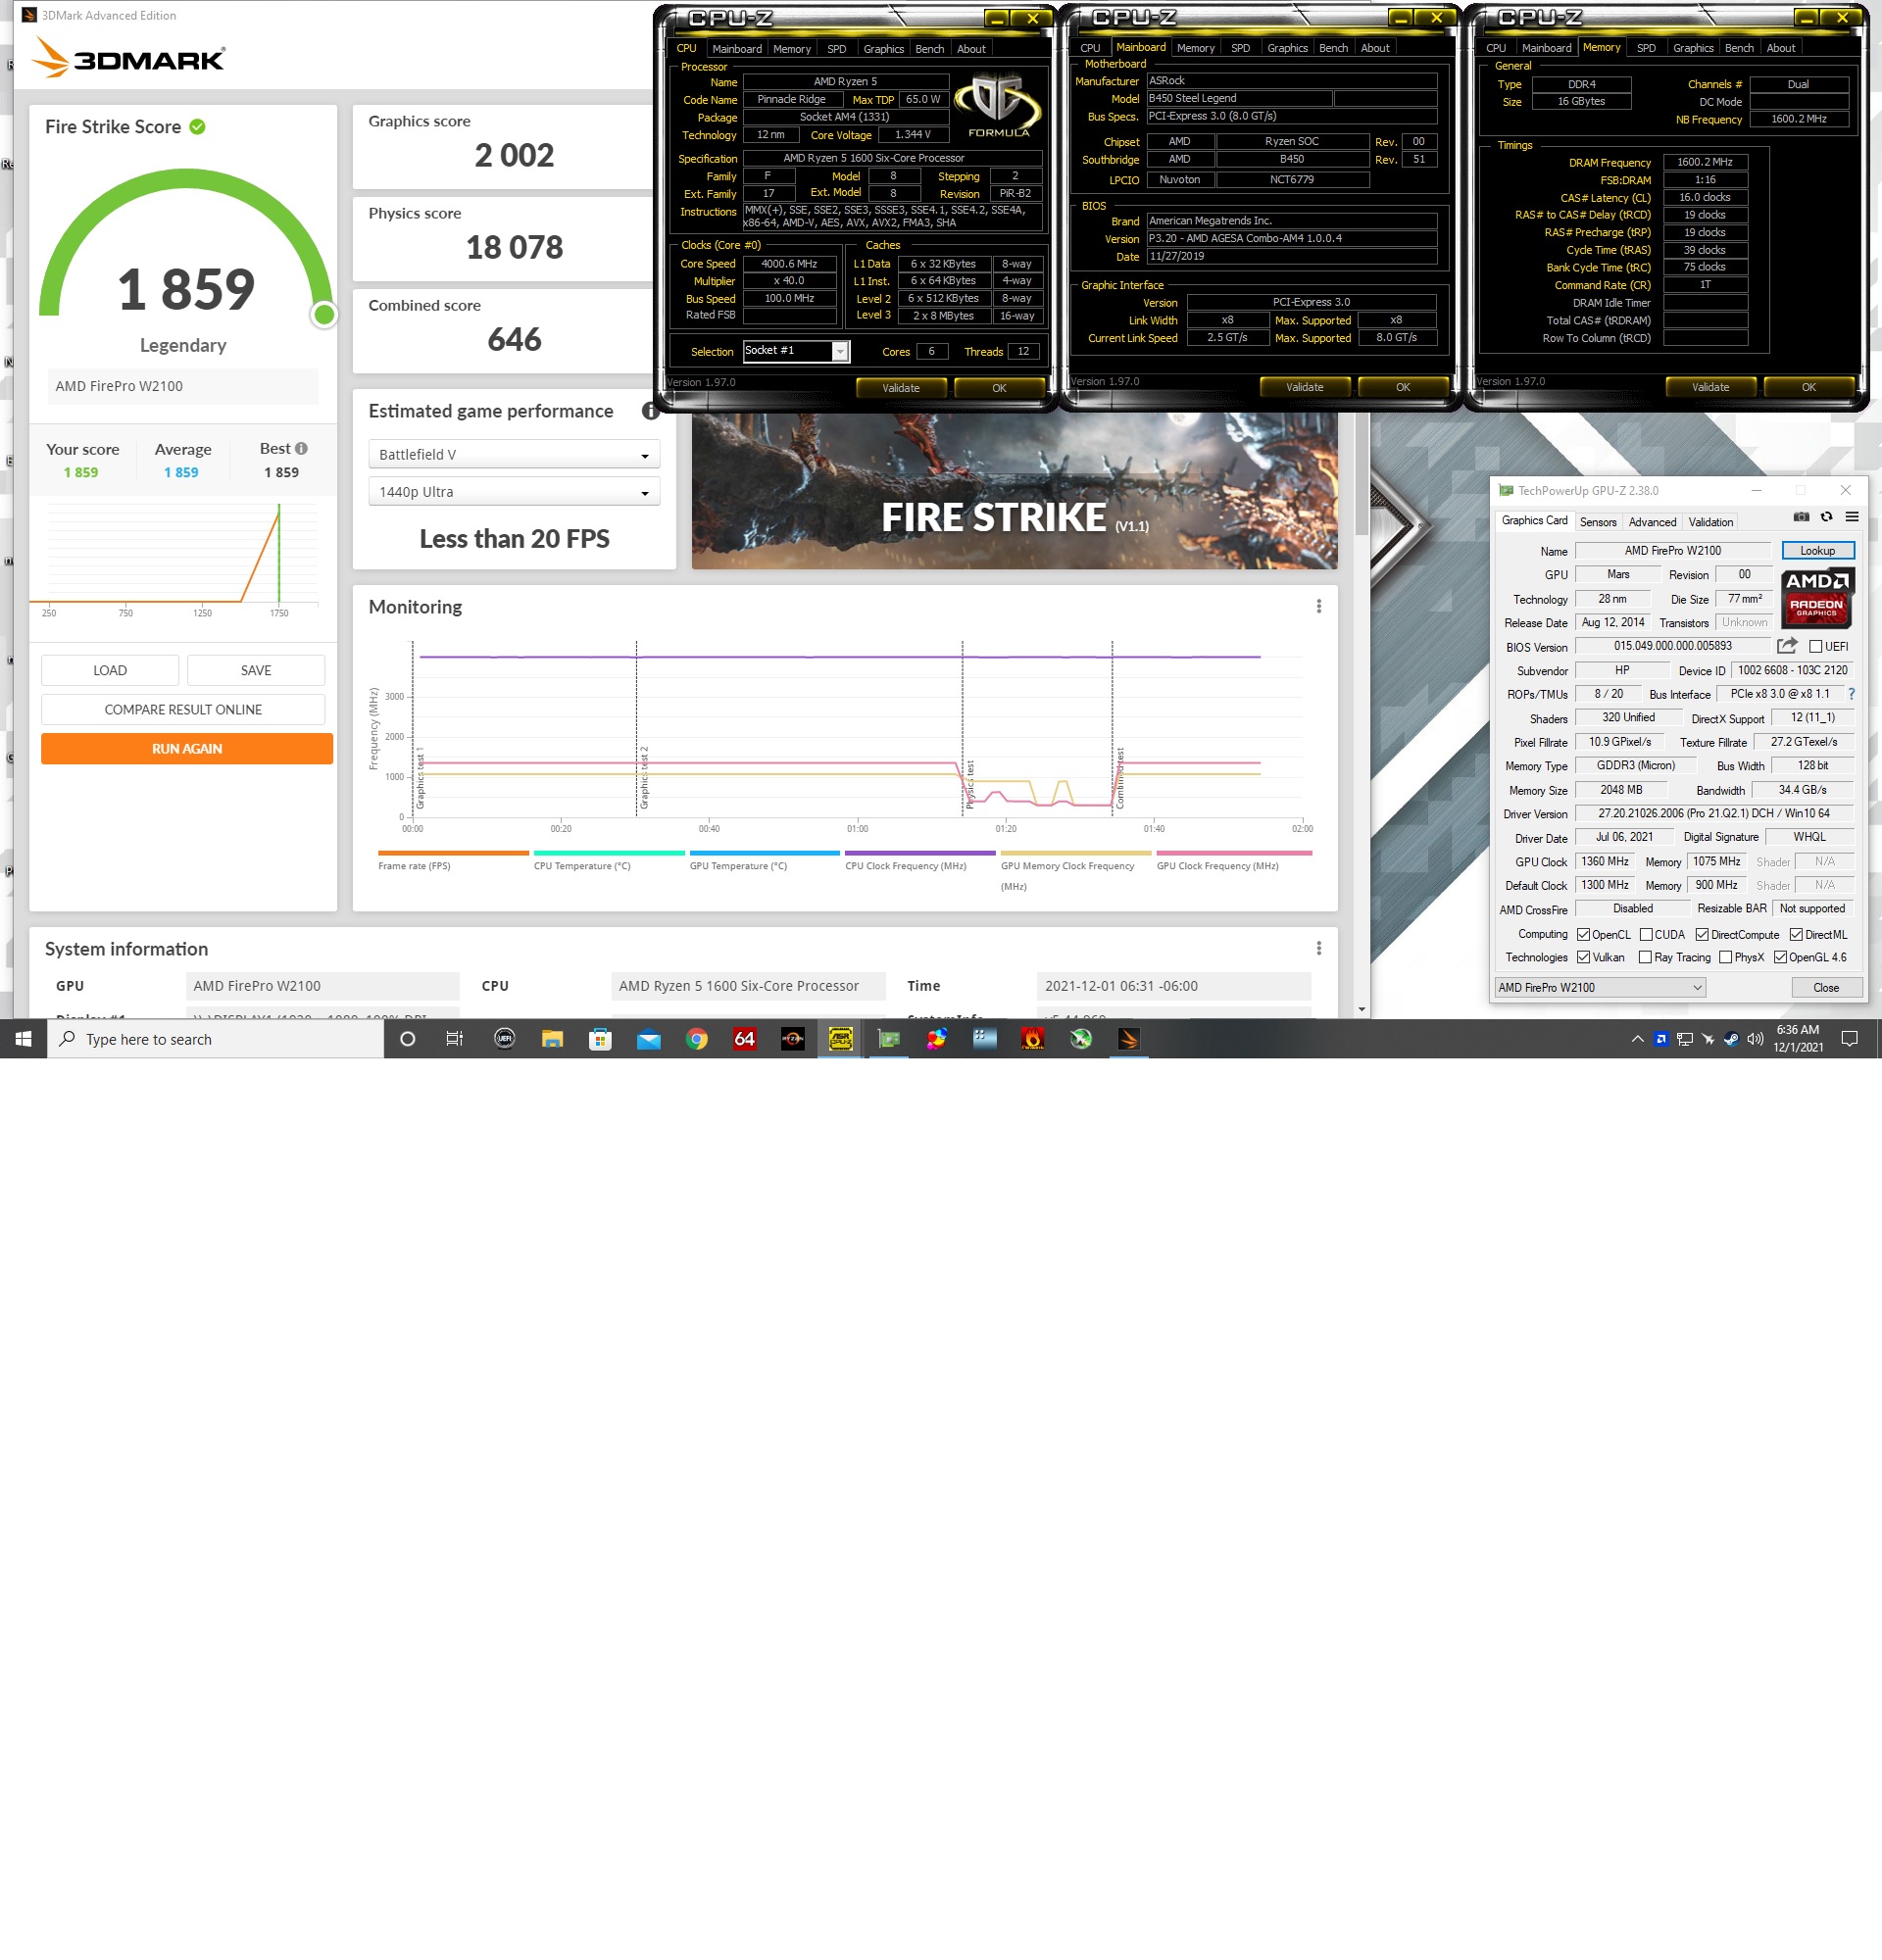Switch to CPU-Z ROG taskbar icon
This screenshot has height=1960, width=1882.
pos(840,1039)
